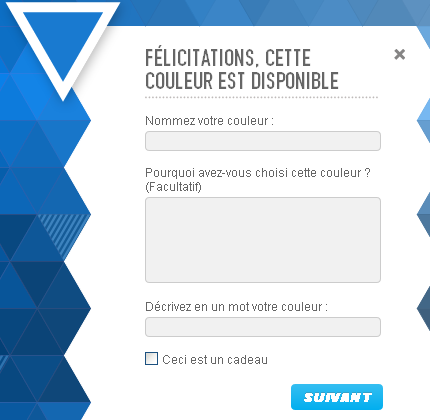Tick the 'Ceci est un cadeau' checkbox

pos(151,359)
